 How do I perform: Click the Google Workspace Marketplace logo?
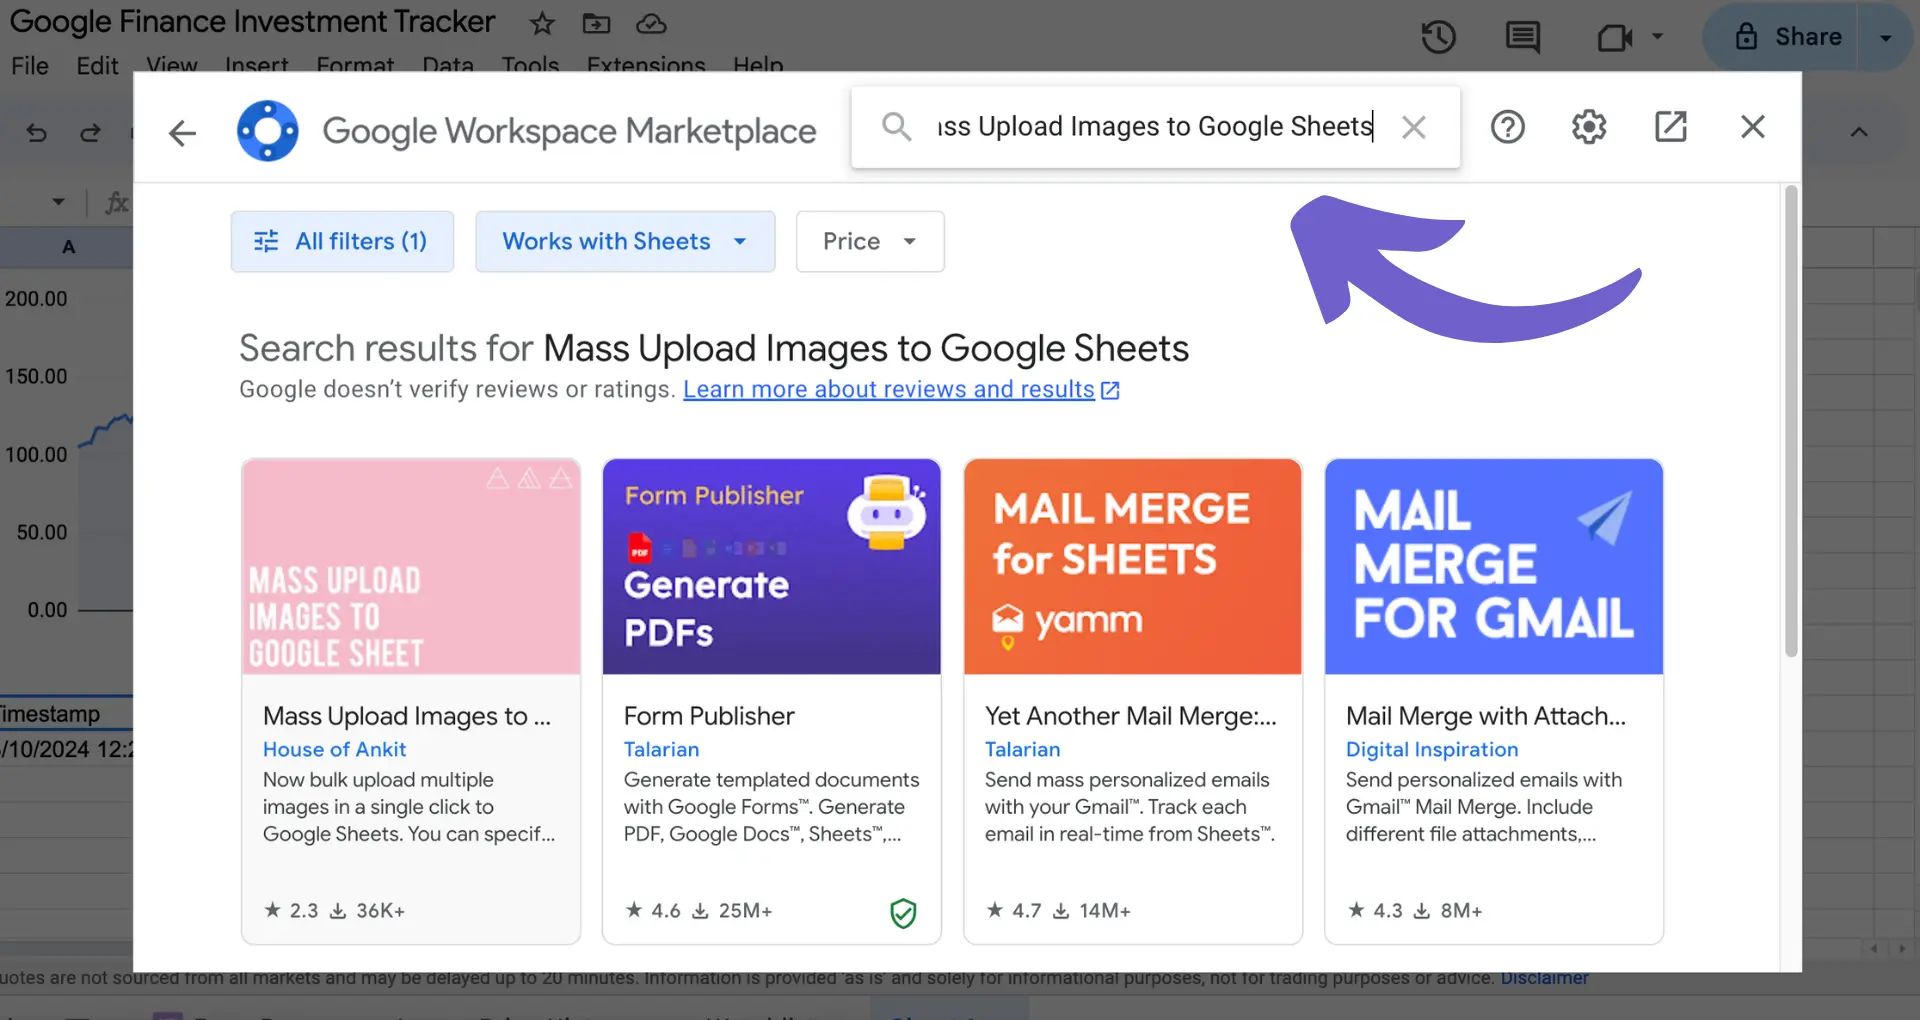tap(267, 131)
